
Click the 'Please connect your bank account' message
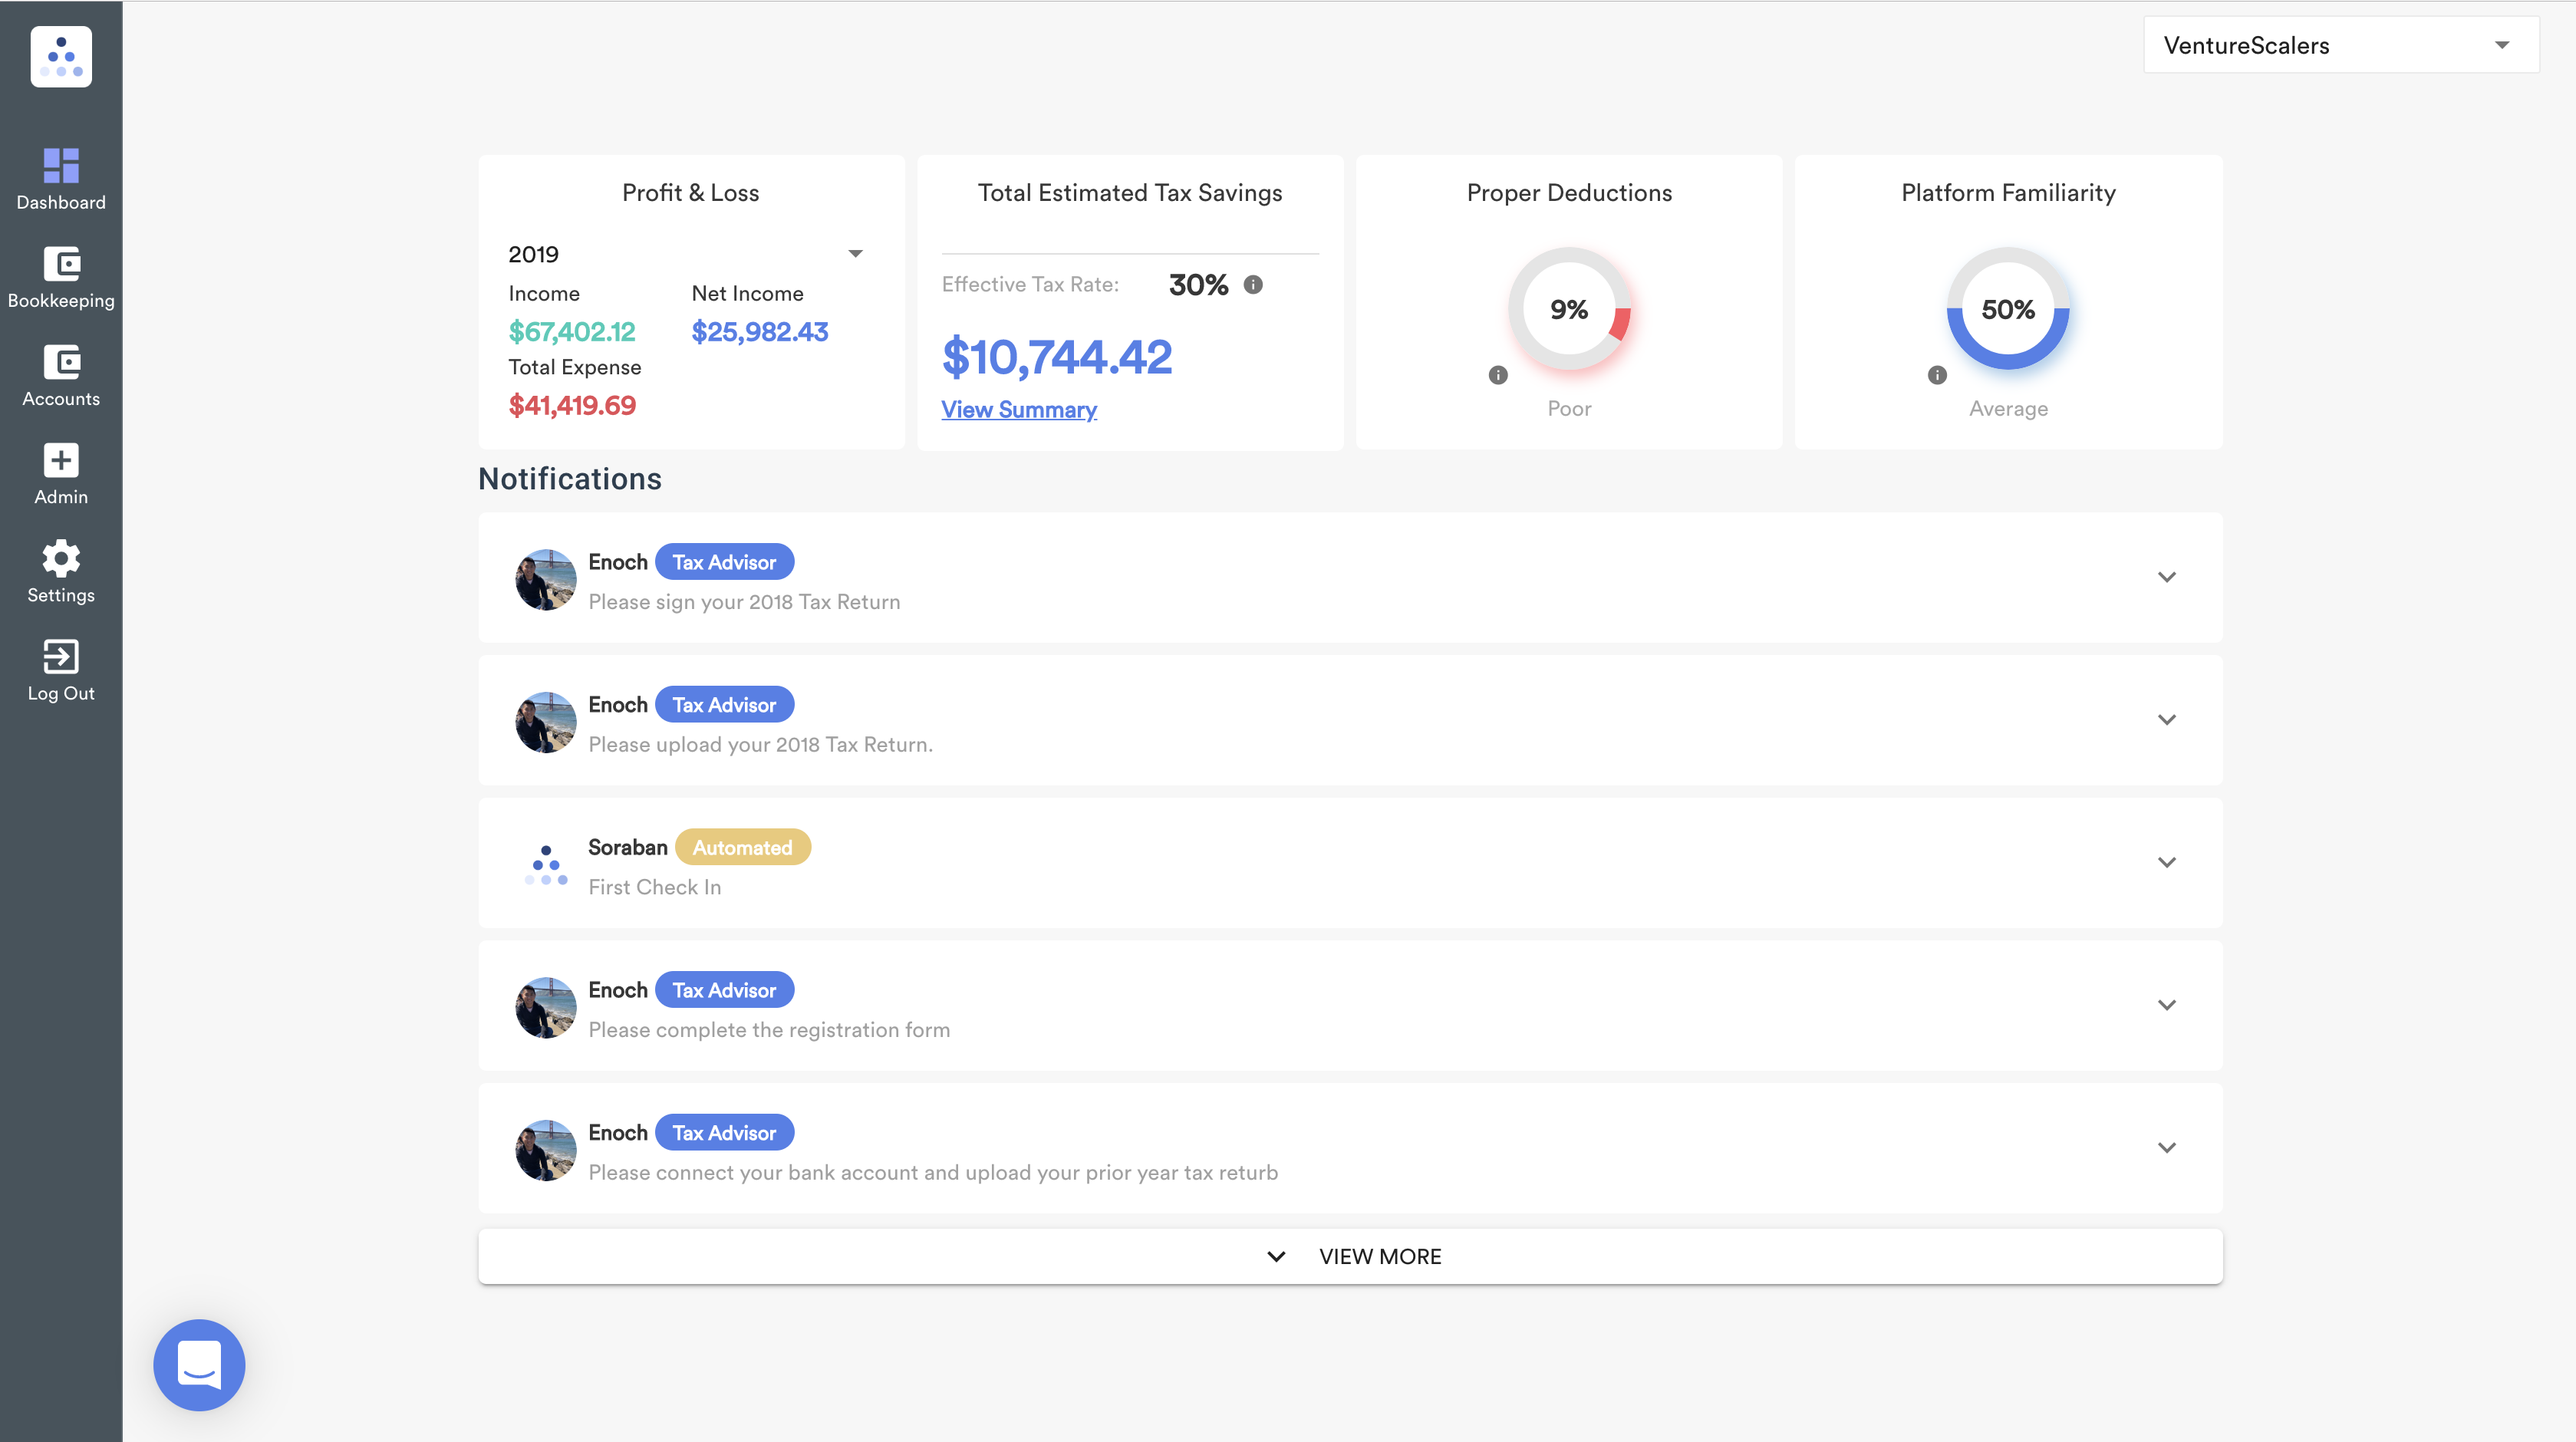pos(933,1172)
